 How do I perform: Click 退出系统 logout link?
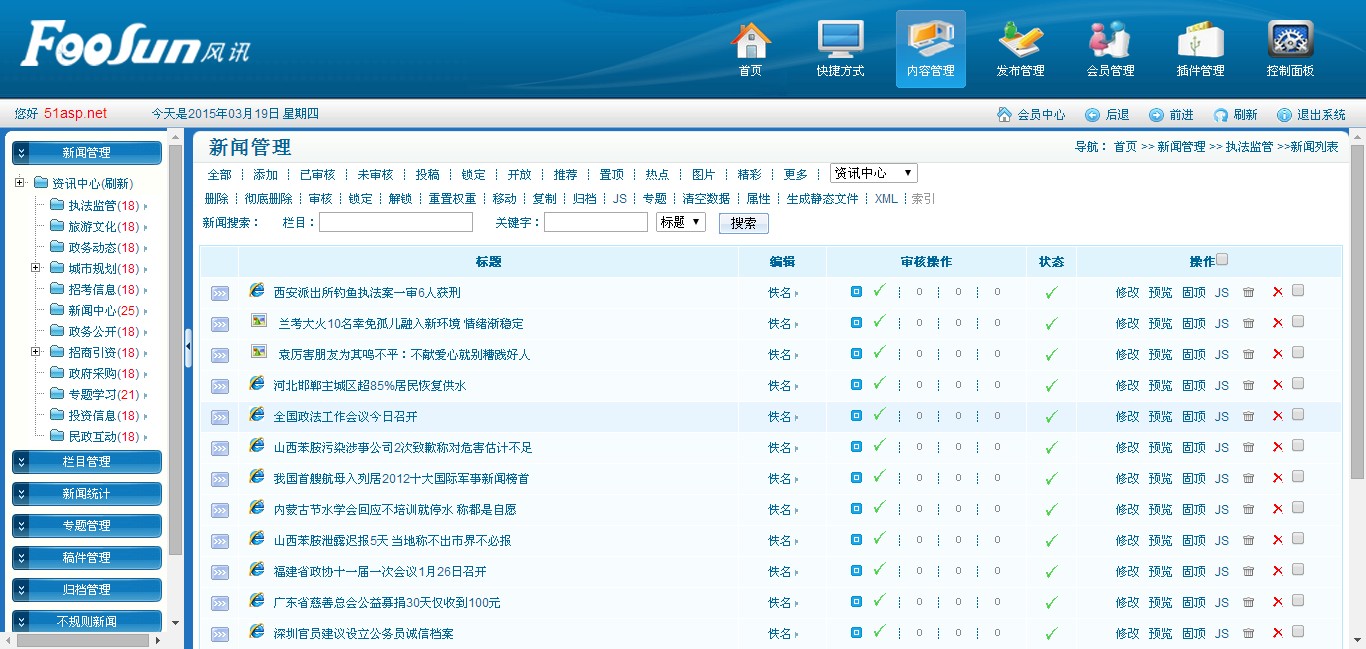click(1311, 115)
